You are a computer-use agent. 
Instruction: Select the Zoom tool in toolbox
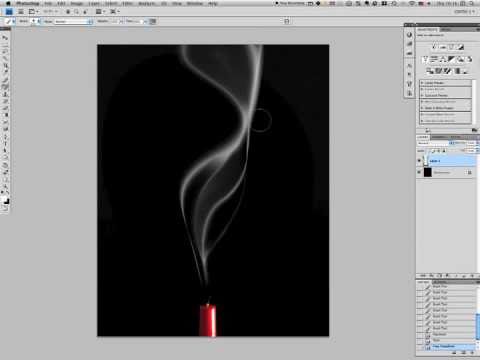pyautogui.click(x=5, y=186)
